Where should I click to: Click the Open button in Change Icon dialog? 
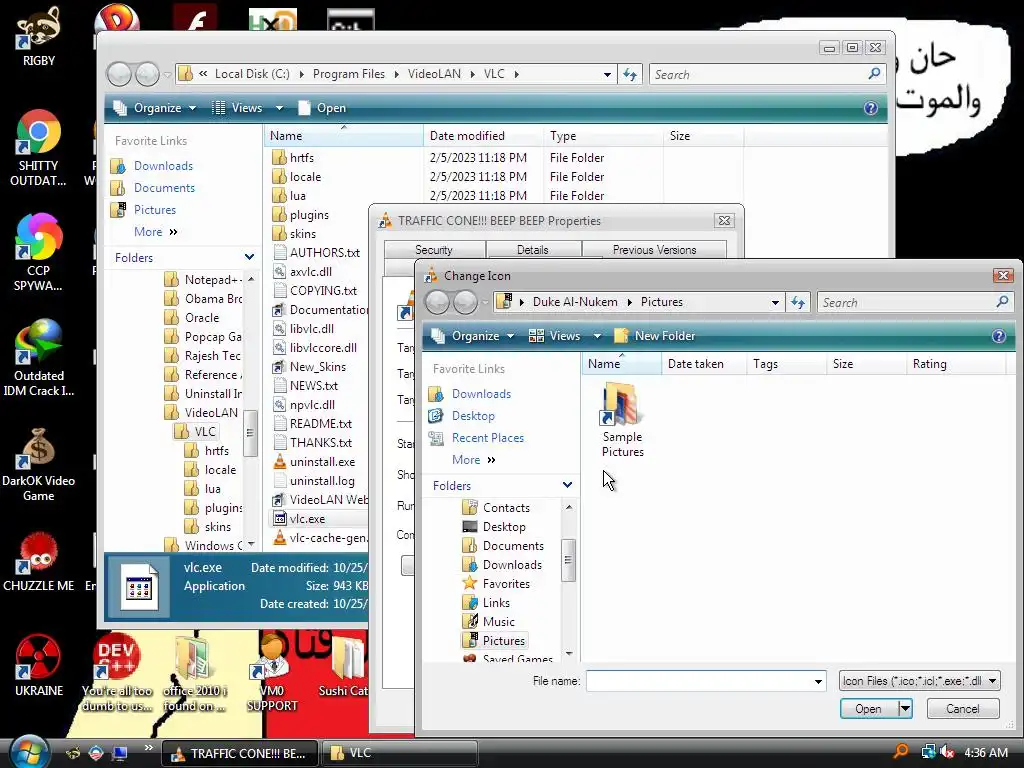coord(869,709)
